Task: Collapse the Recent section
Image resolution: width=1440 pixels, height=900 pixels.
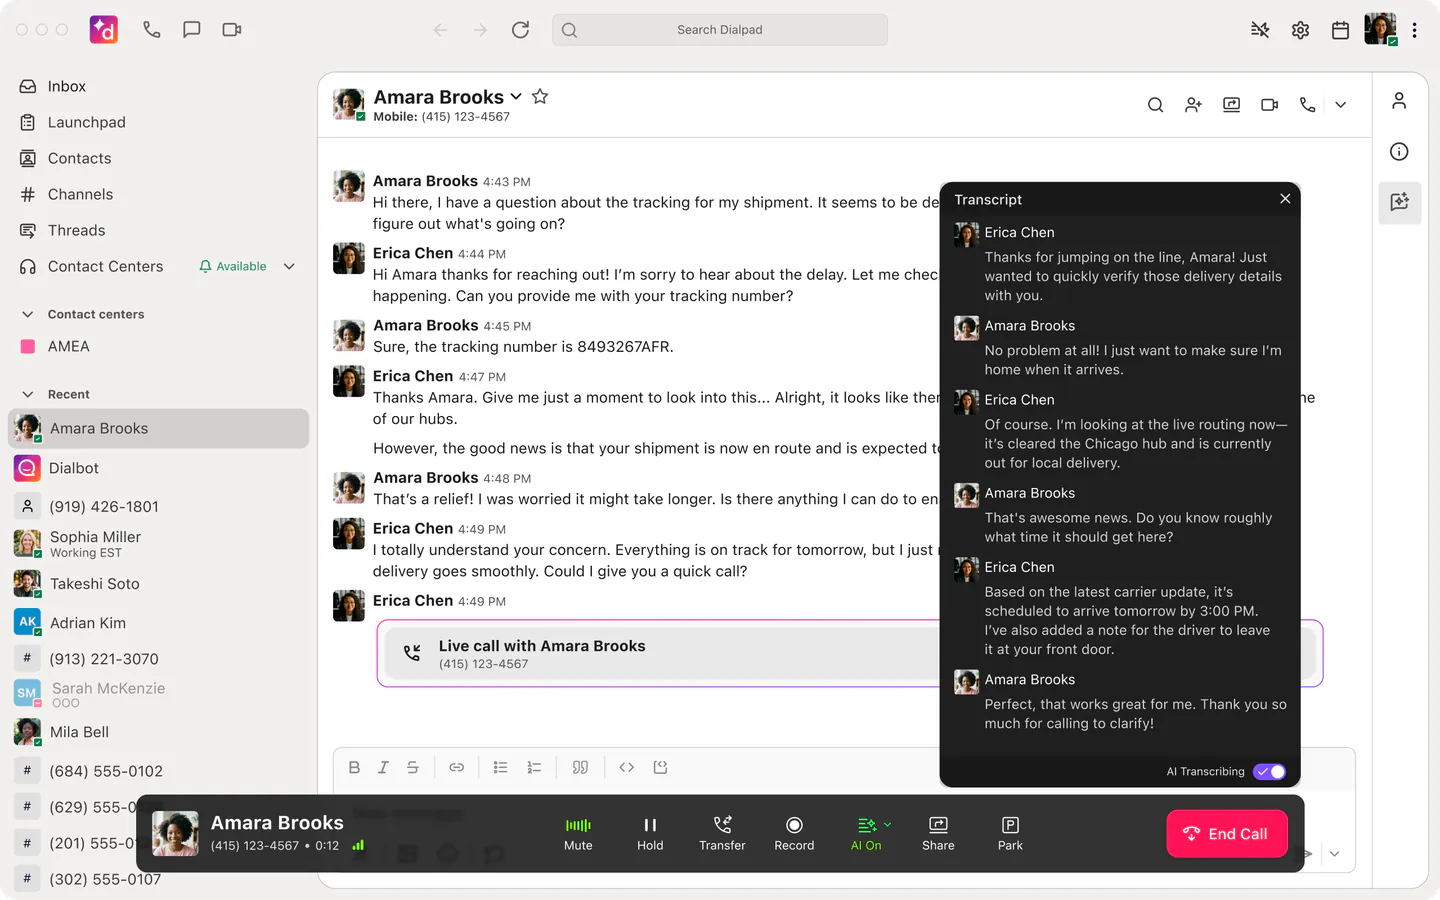Action: pyautogui.click(x=28, y=394)
